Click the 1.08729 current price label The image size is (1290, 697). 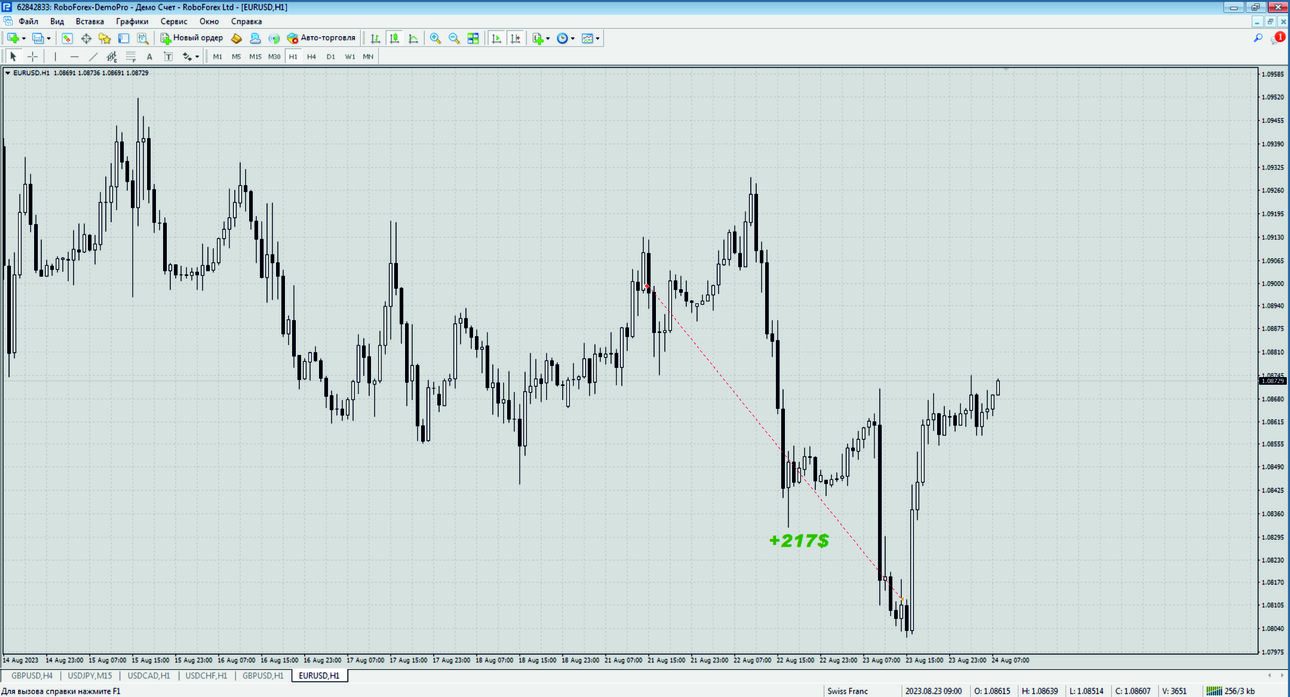1273,381
